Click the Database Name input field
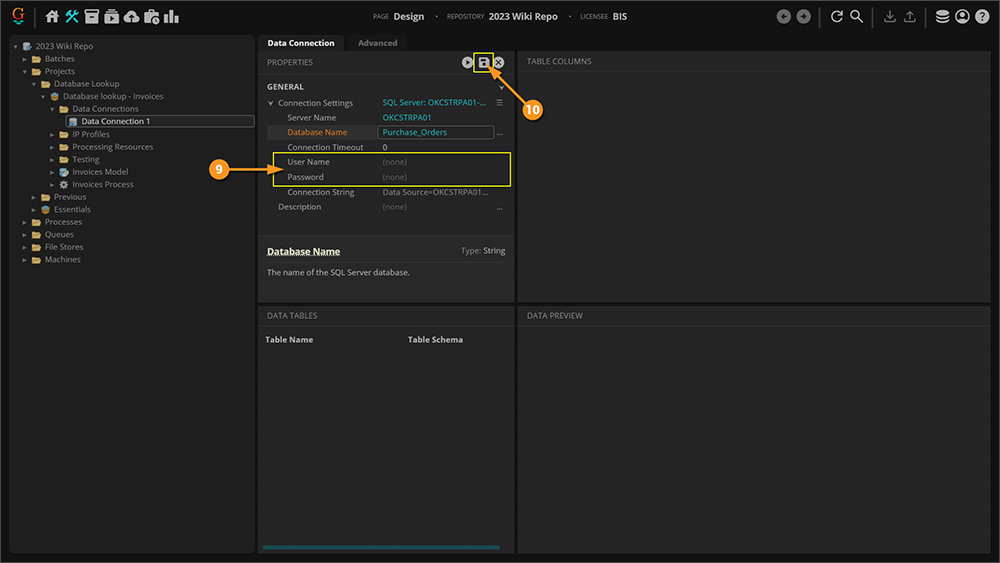Image resolution: width=1000 pixels, height=563 pixels. point(435,132)
